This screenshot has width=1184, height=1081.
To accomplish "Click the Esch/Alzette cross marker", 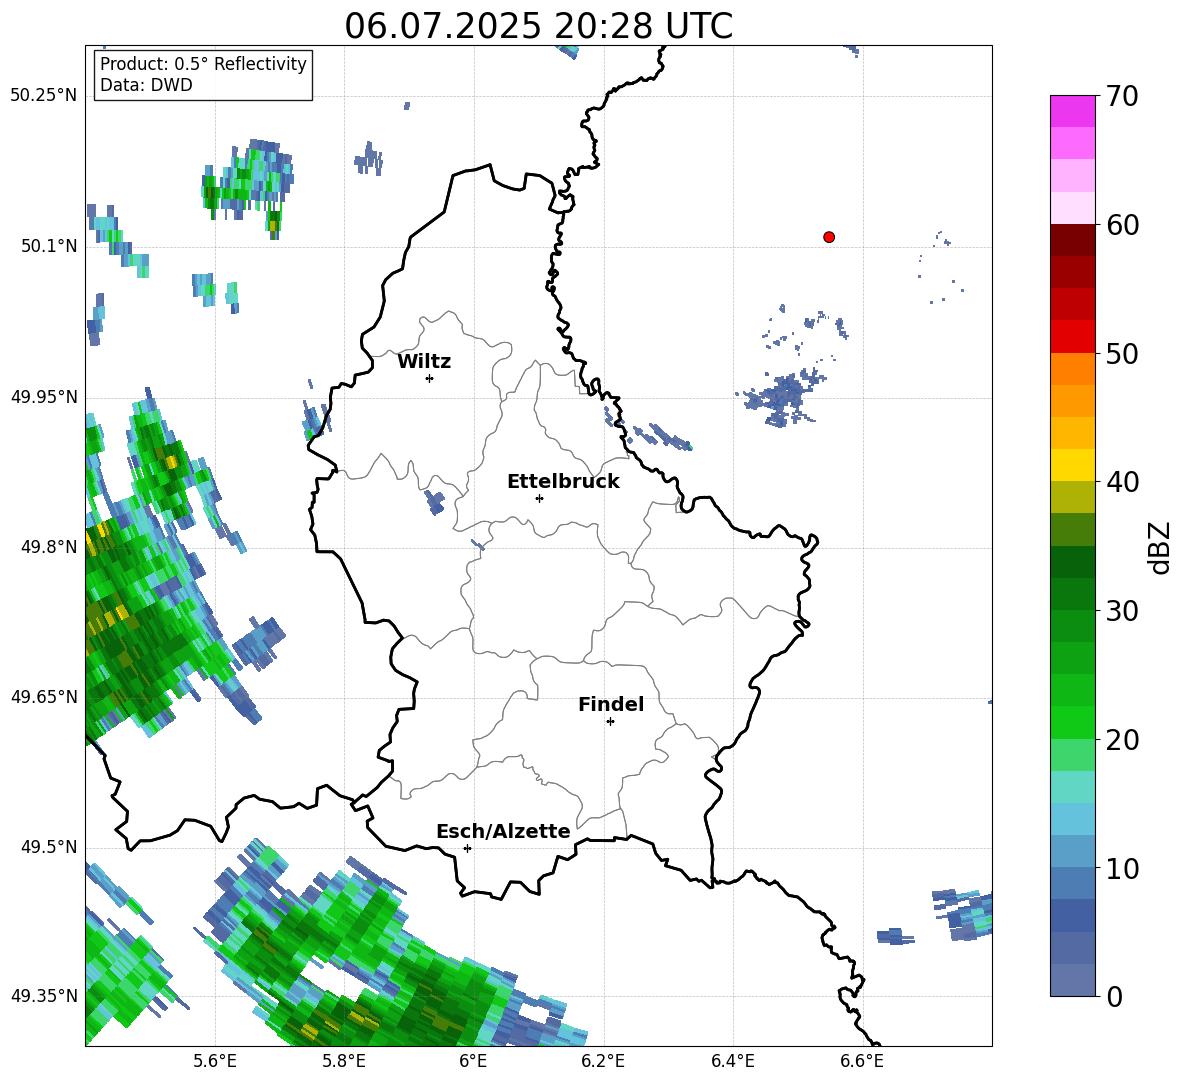I will pos(467,848).
